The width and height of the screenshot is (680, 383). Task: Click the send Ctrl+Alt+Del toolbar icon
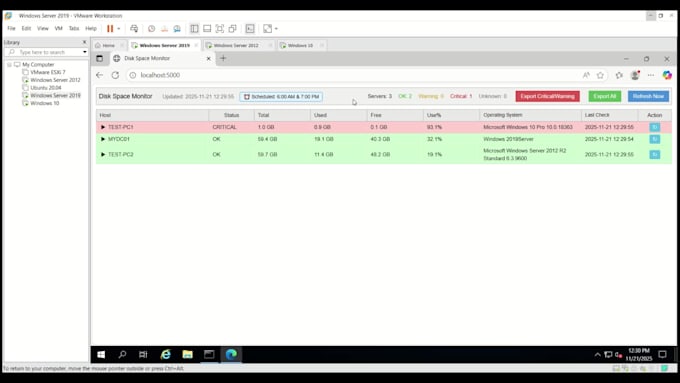click(134, 29)
